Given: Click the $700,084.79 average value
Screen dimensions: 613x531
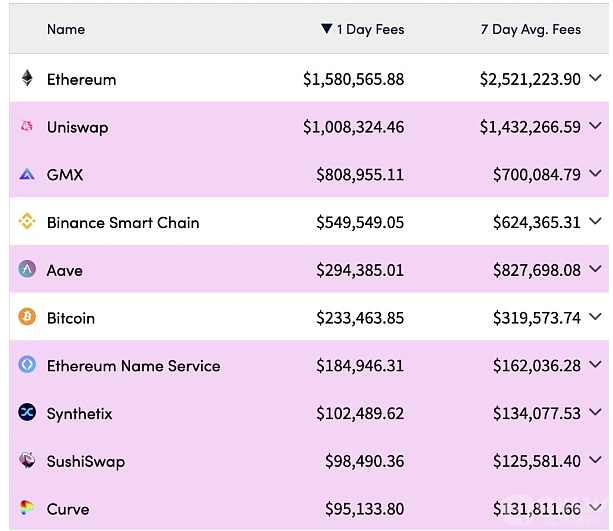Looking at the screenshot, I should (537, 175).
